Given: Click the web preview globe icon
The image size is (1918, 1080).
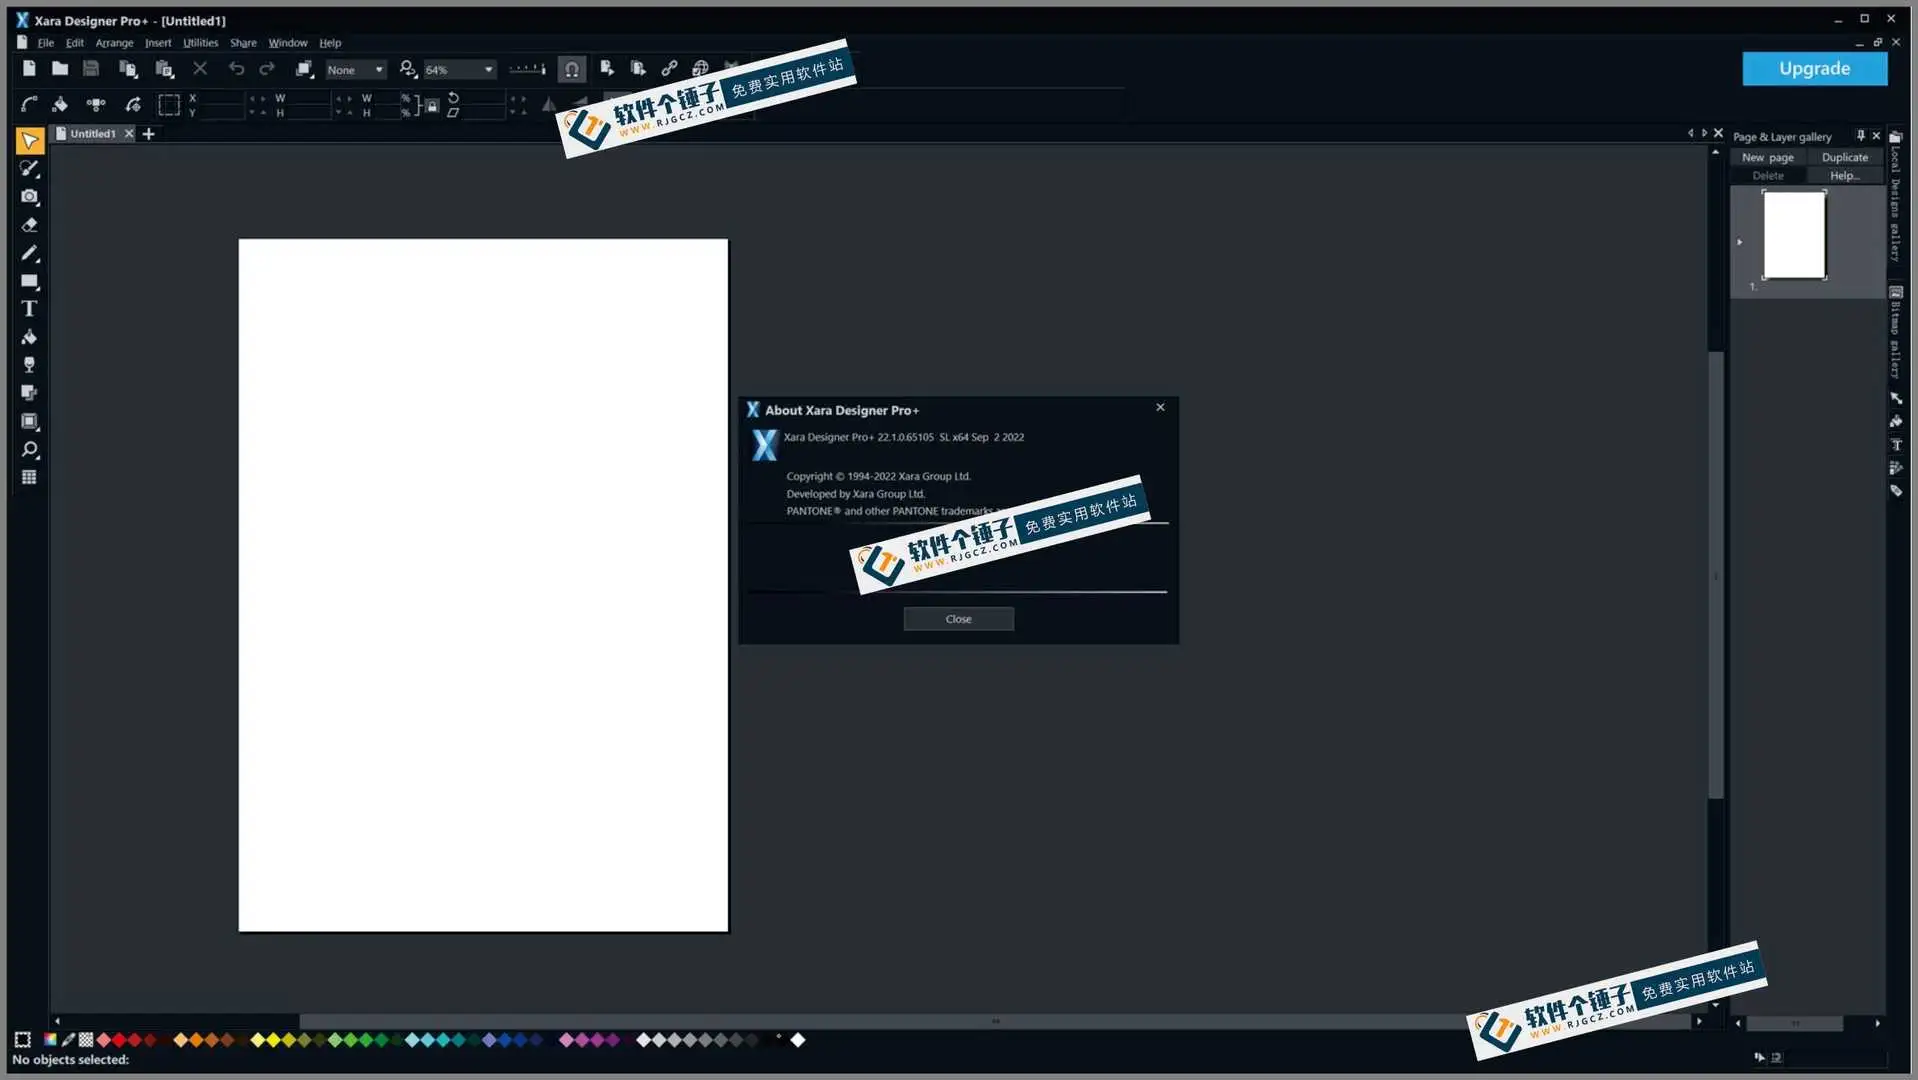Looking at the screenshot, I should pyautogui.click(x=700, y=69).
